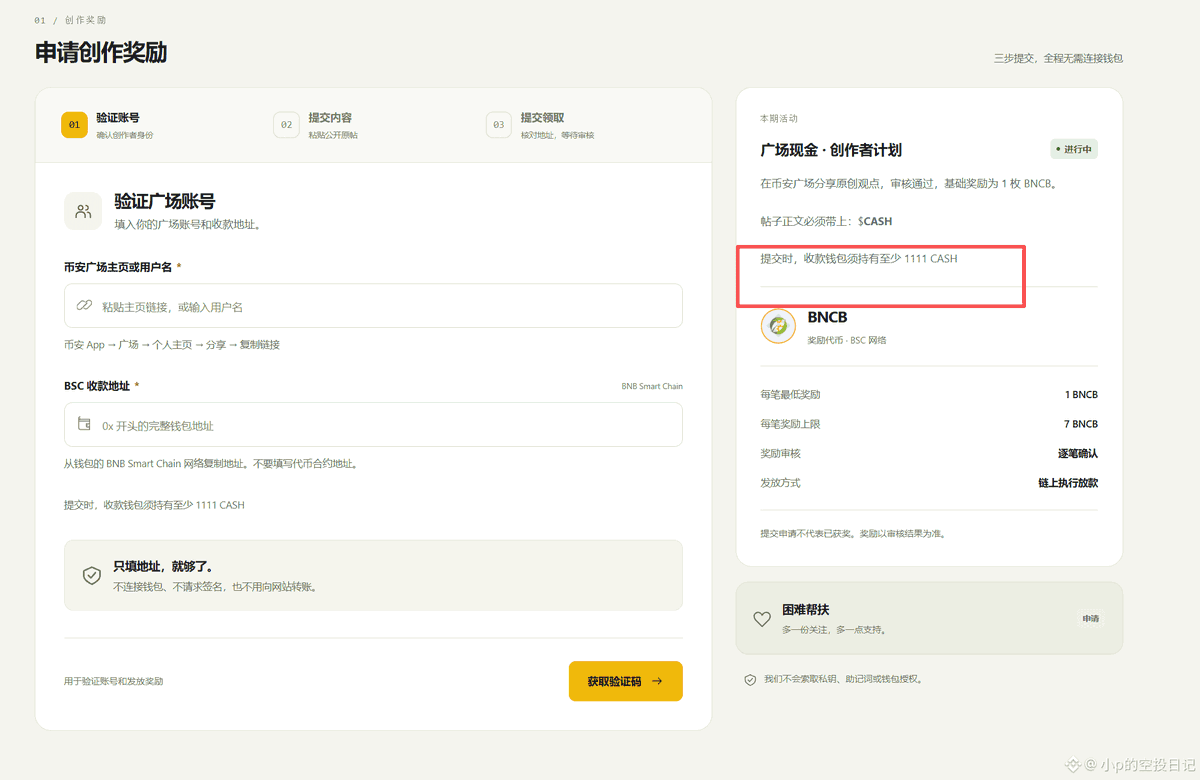Click the step 02 number badge
The height and width of the screenshot is (780, 1200).
(x=286, y=125)
